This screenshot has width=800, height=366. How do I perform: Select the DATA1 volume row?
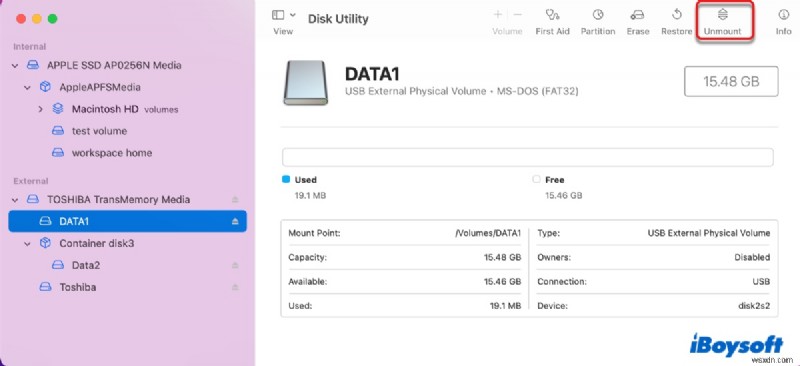click(127, 221)
